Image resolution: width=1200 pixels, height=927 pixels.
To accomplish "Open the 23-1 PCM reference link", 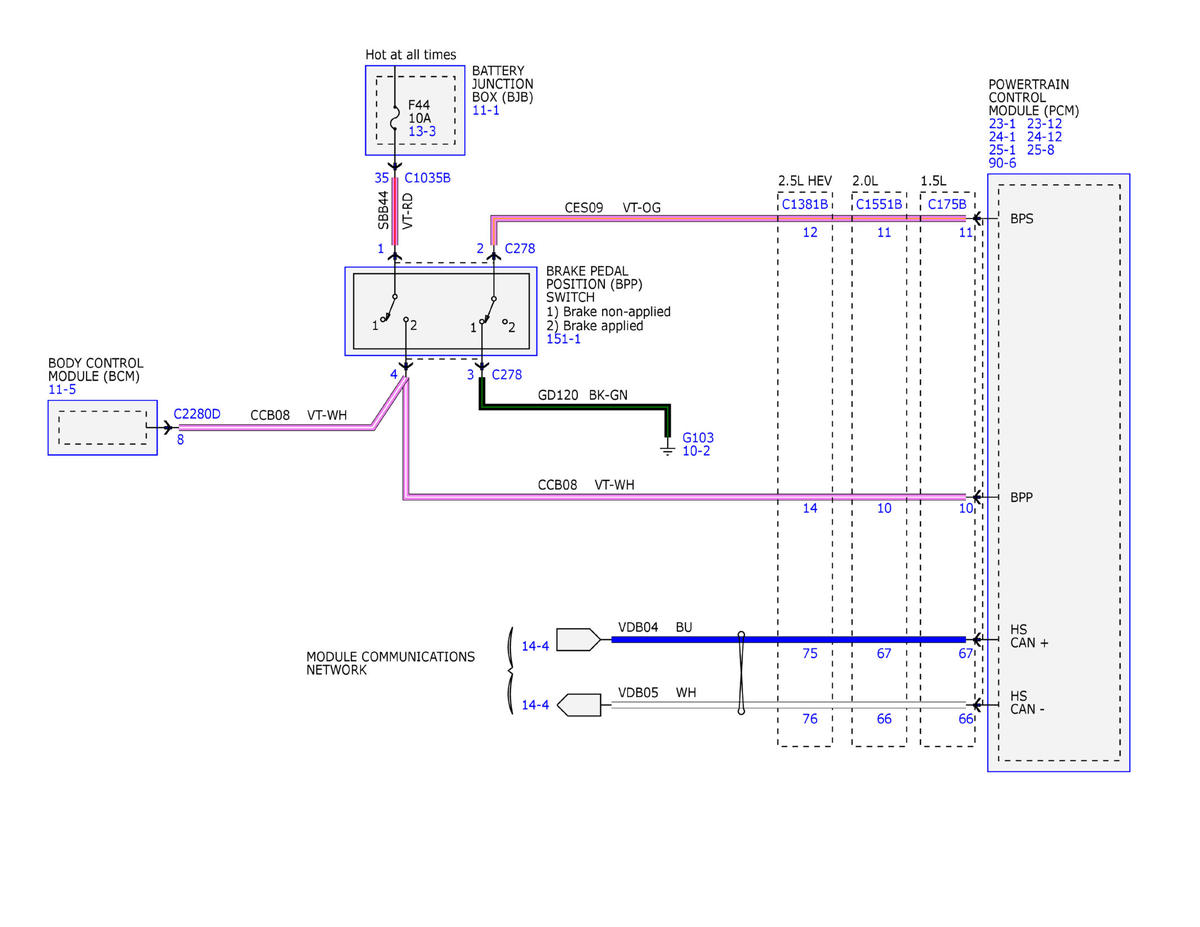I will (1002, 124).
